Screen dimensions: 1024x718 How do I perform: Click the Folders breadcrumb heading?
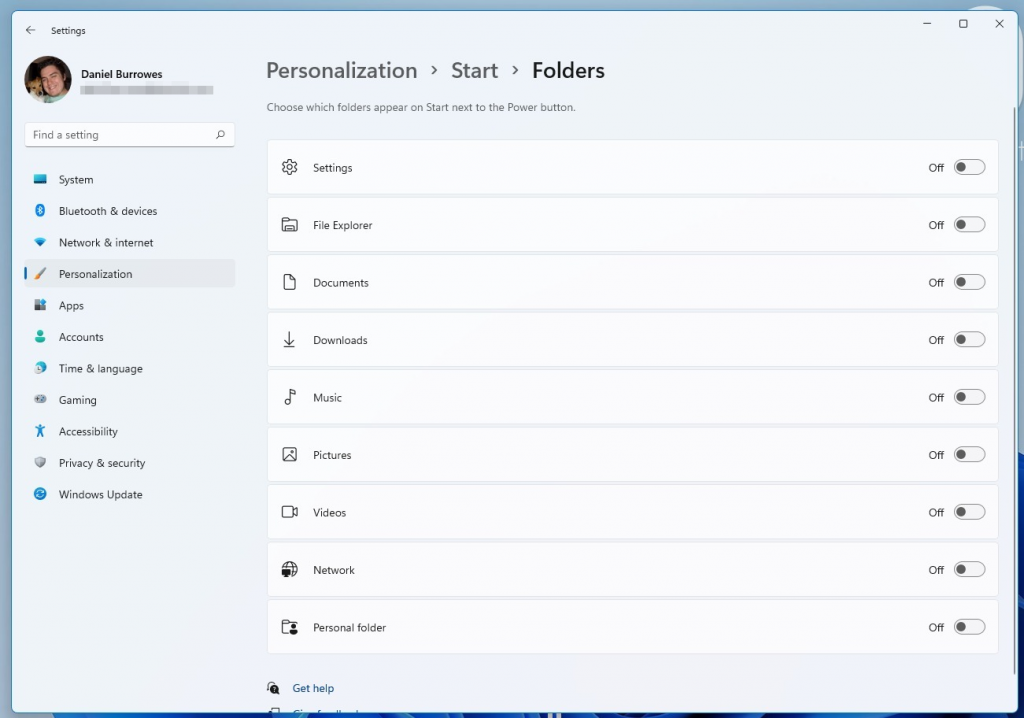pos(568,71)
